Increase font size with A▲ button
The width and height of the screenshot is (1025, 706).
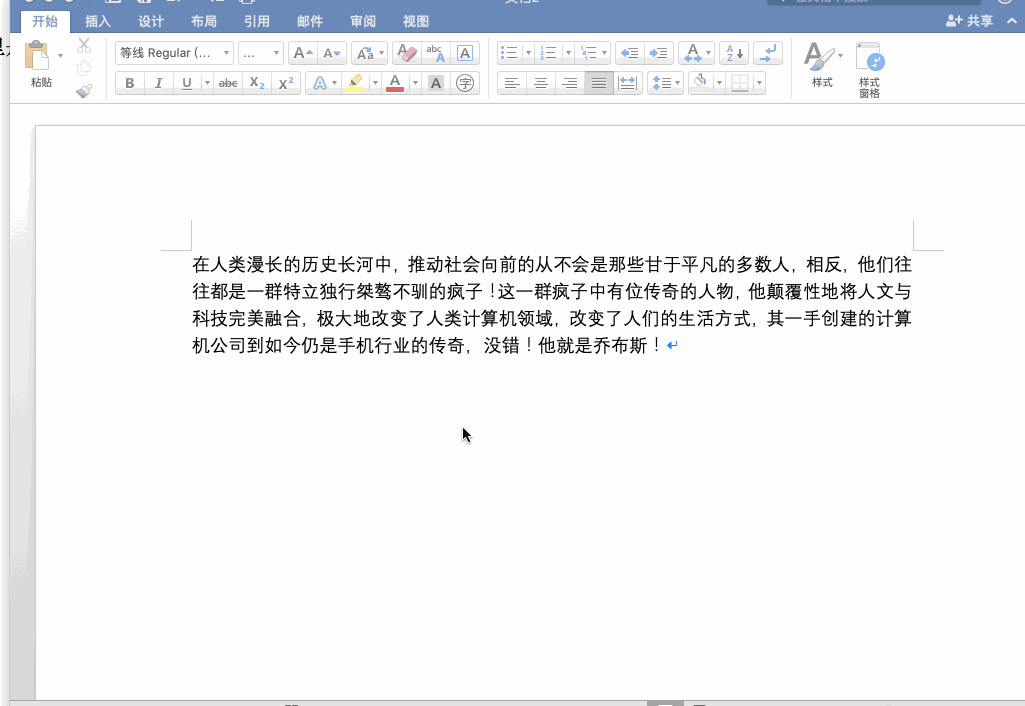coord(303,53)
